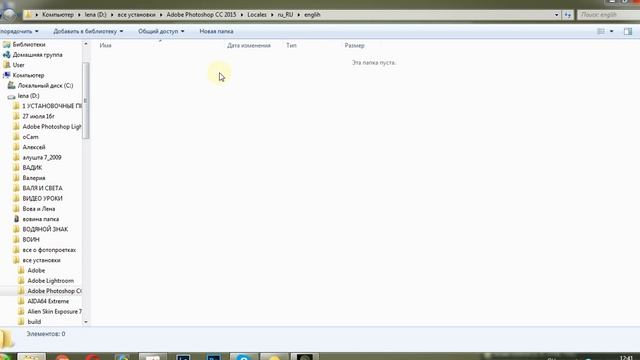The image size is (640, 360).
Task: Click the taskbar clock
Action: 626,358
